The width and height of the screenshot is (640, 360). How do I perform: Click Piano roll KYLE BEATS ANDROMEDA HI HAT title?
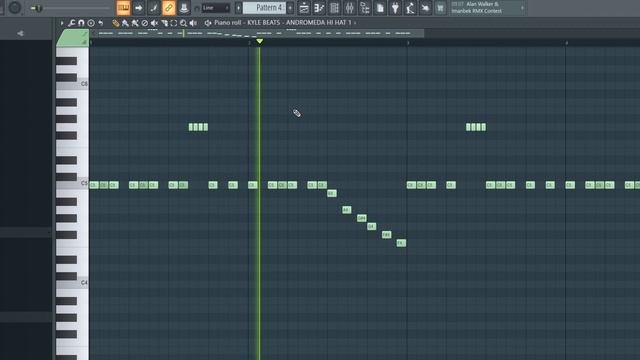point(282,23)
